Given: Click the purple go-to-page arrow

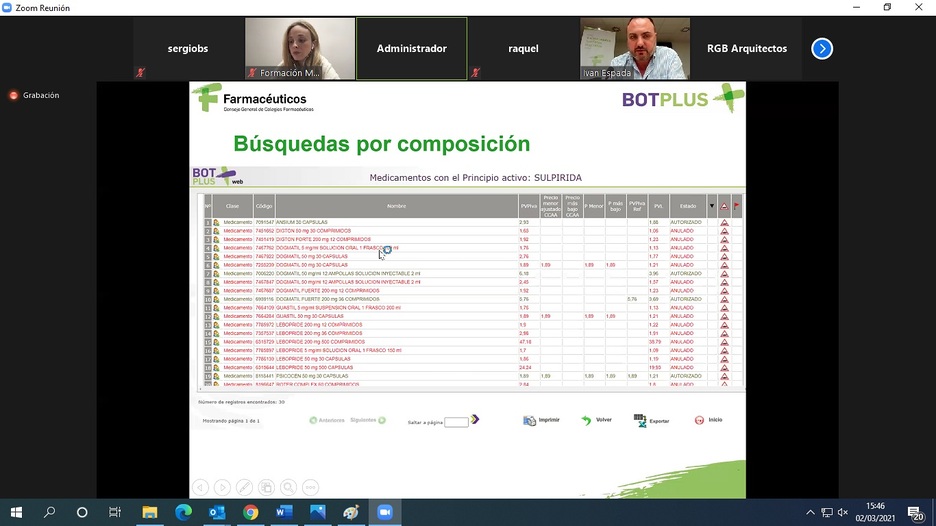Looking at the screenshot, I should [475, 420].
